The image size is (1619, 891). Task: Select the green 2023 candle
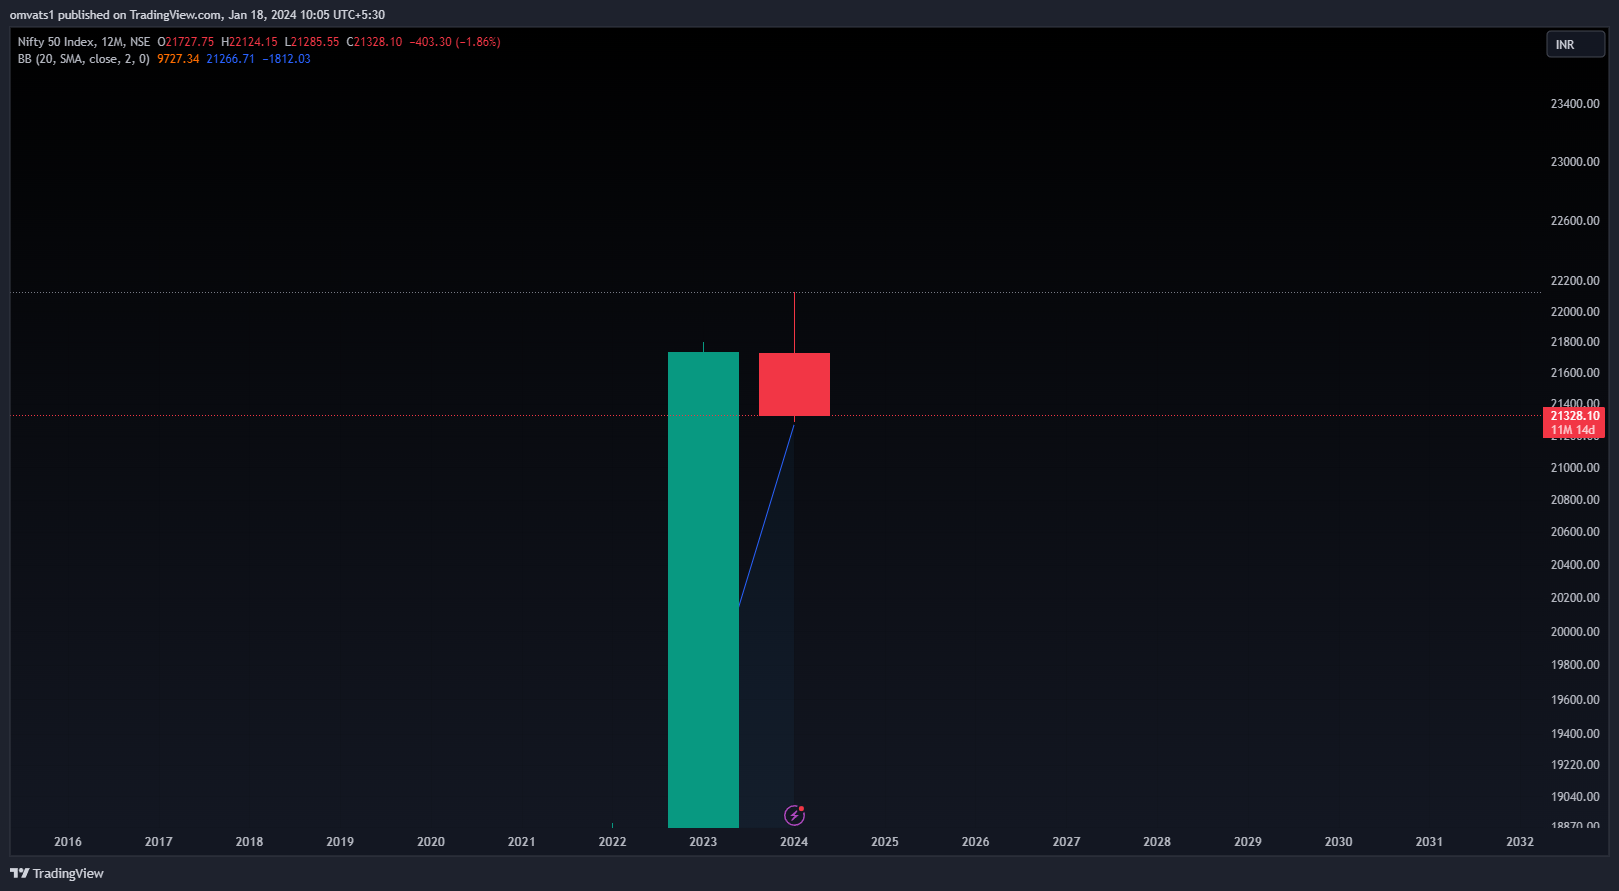pos(703,589)
